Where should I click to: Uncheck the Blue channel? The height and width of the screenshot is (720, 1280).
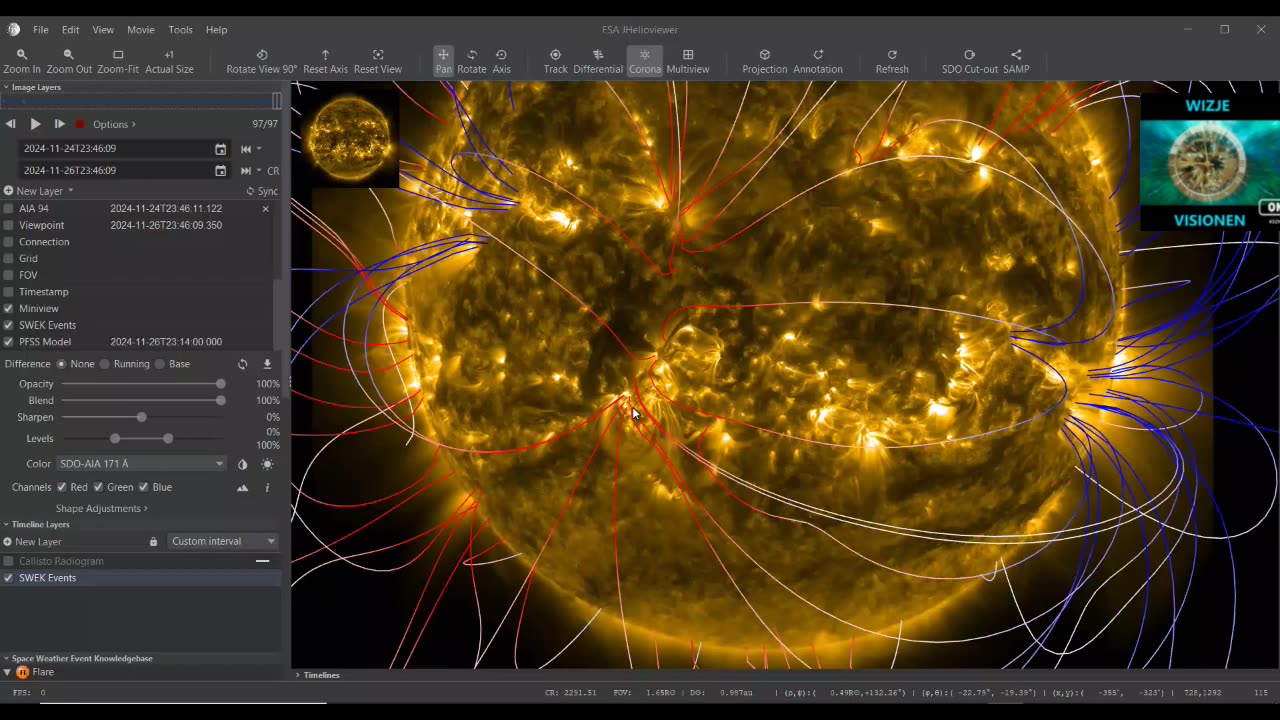(x=143, y=487)
